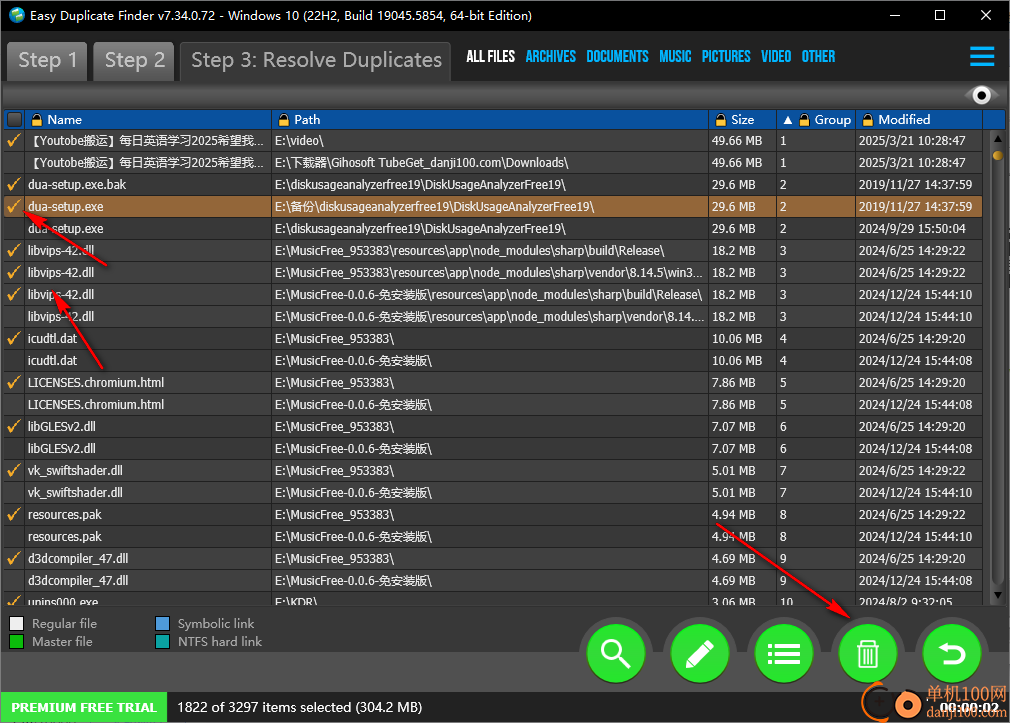The height and width of the screenshot is (723, 1010).
Task: Click the green Master file color swatch
Action: pyautogui.click(x=17, y=642)
